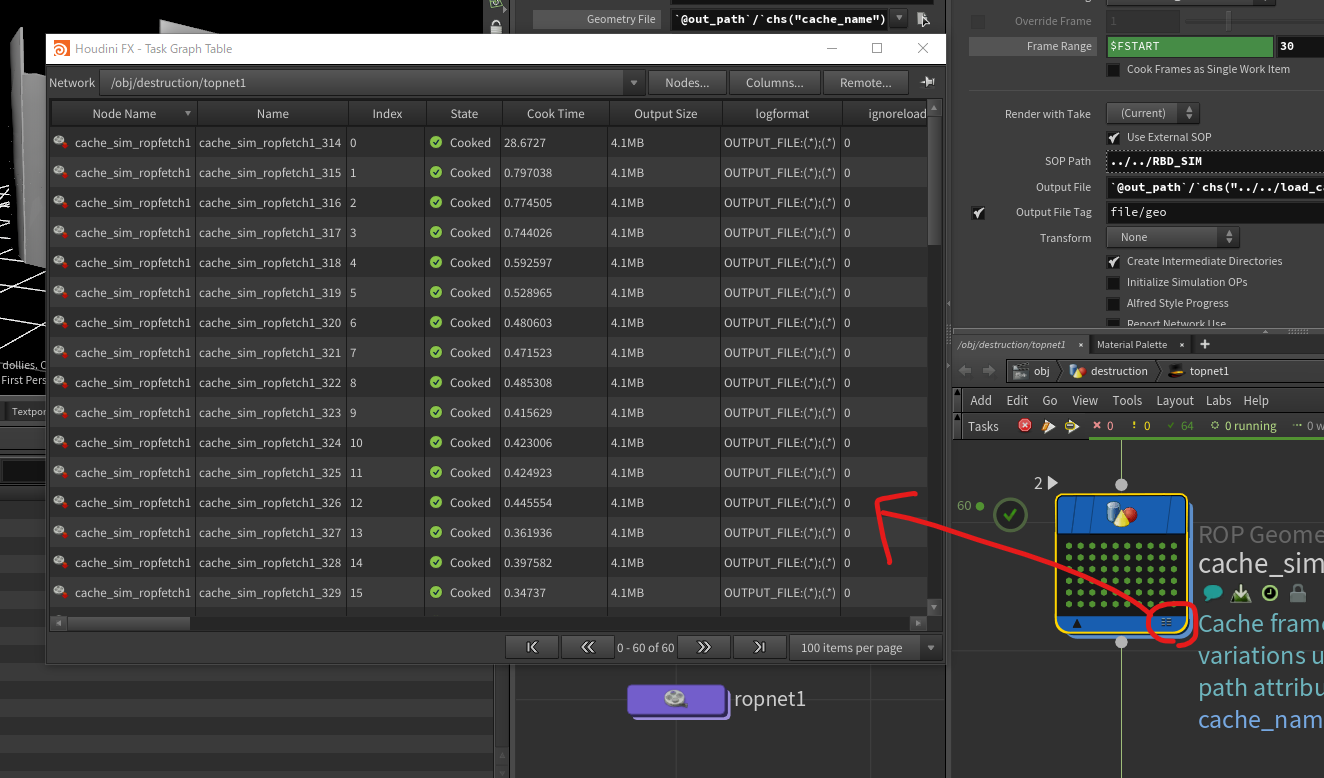
Task: Click the destruction node in the path bar
Action: [1108, 371]
